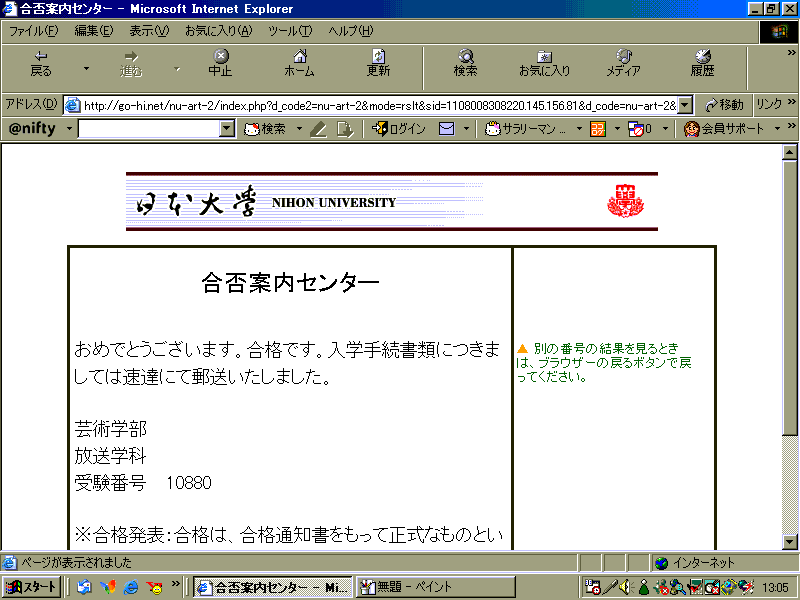800x600 pixels.
Task: Open the @nifty logo dropdown arrow
Action: [x=69, y=129]
